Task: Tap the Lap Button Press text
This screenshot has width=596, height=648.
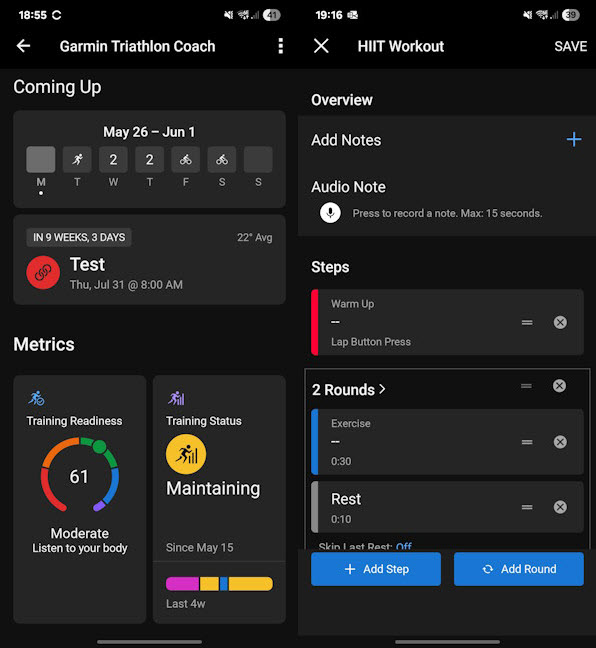Action: [371, 342]
